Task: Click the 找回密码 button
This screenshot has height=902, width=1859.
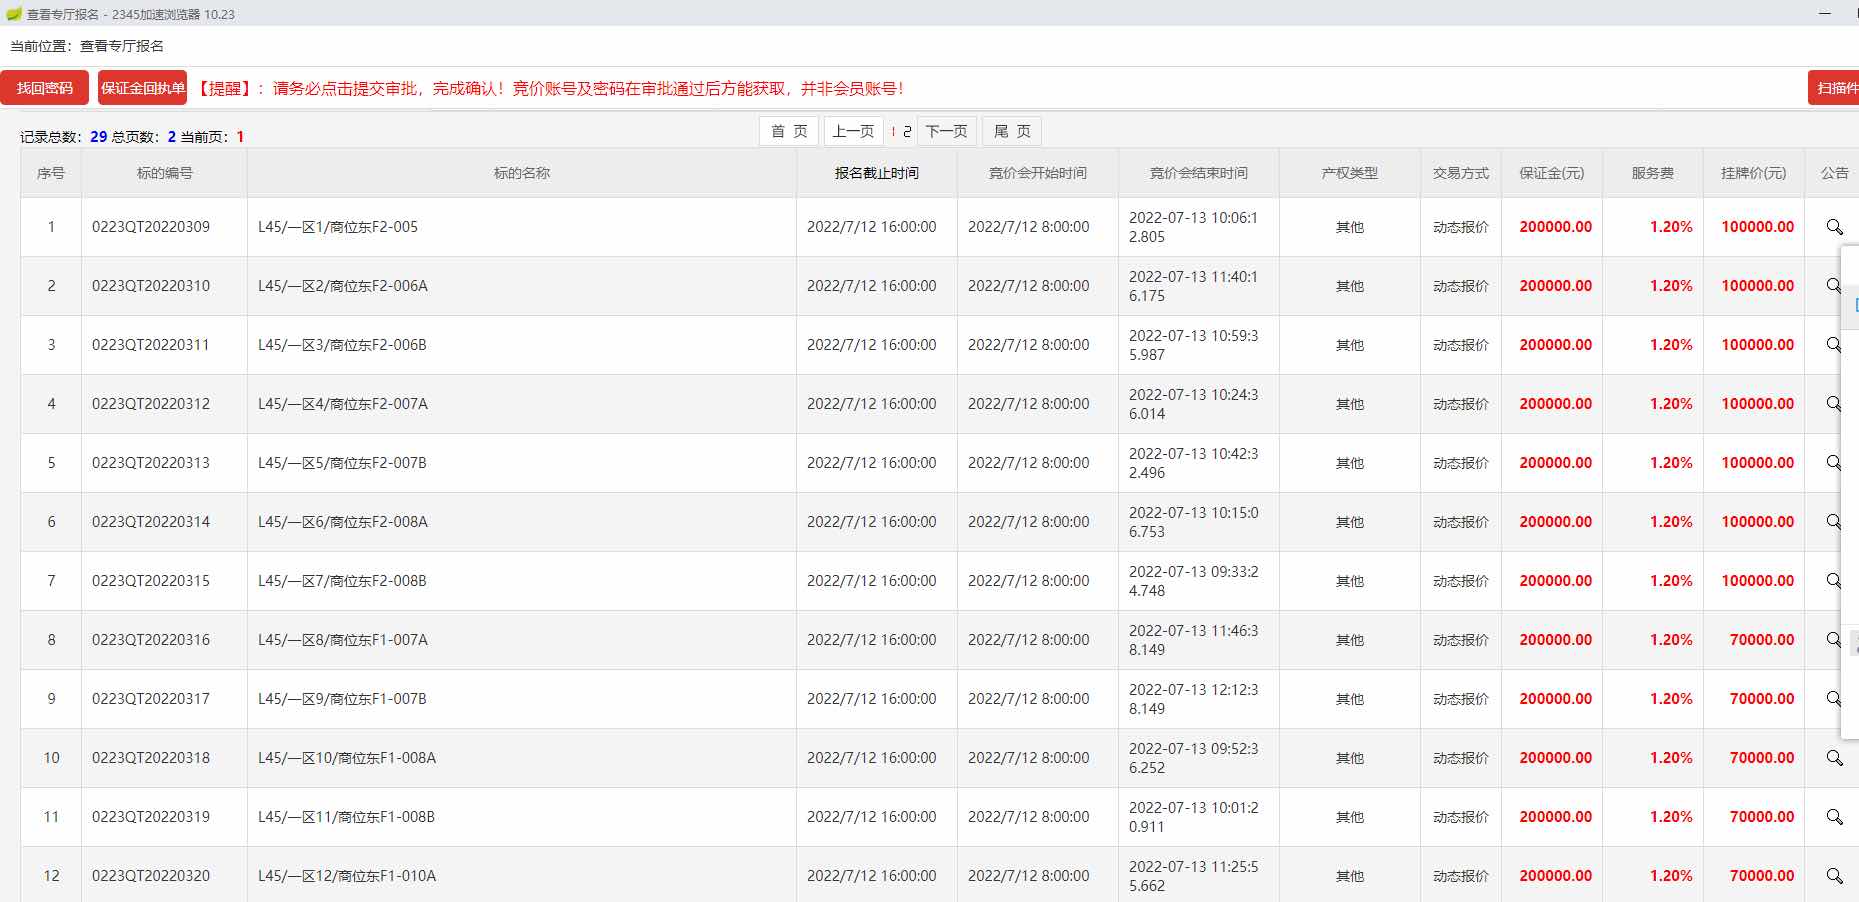Action: click(x=45, y=88)
